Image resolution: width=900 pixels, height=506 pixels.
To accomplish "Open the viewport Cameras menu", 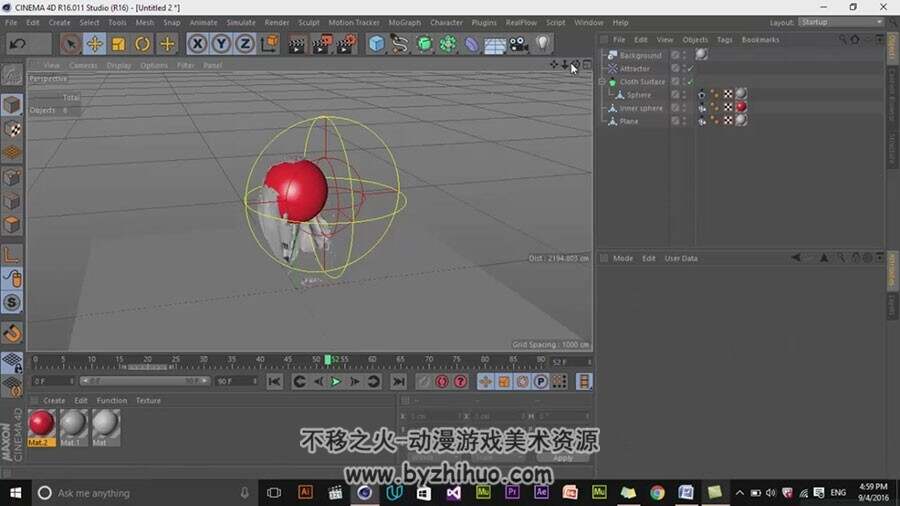I will [x=83, y=65].
